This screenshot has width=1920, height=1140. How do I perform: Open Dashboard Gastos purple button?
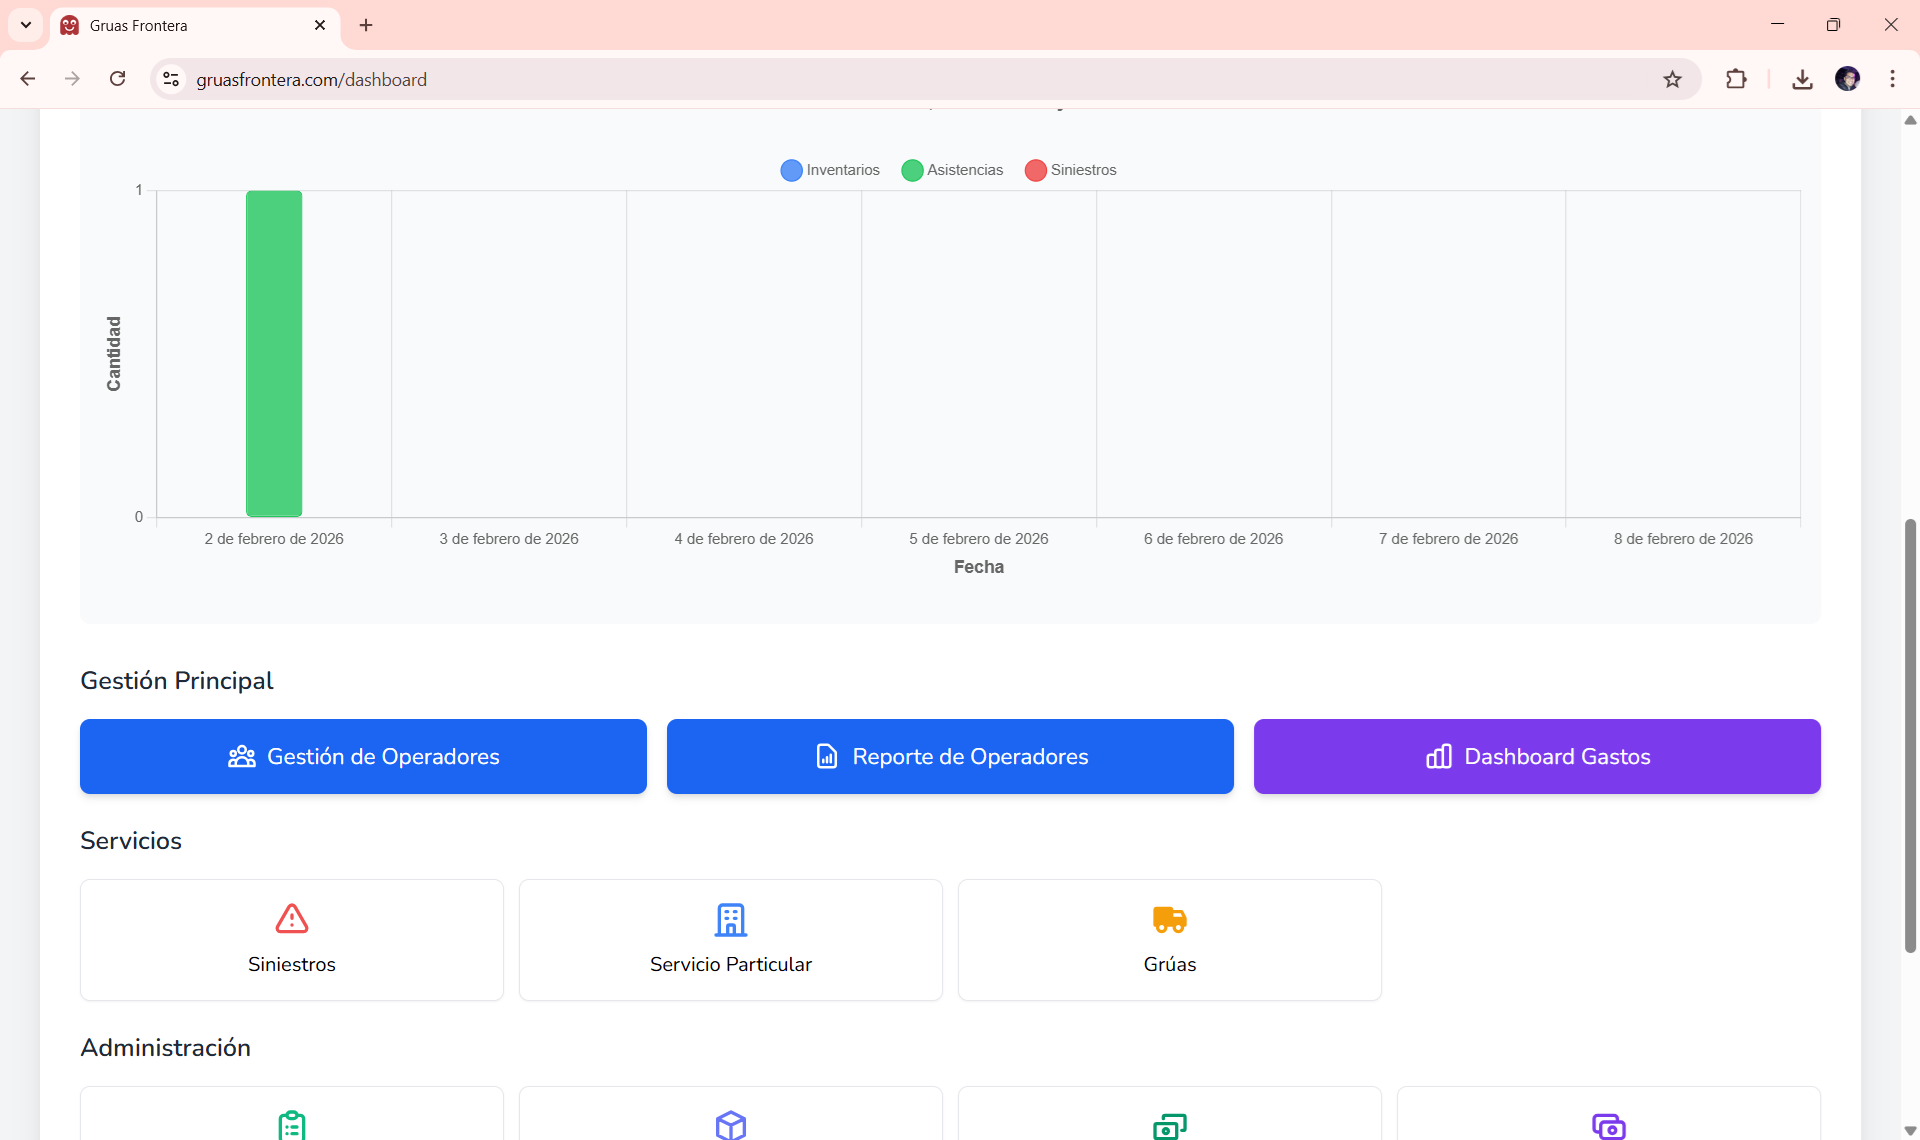[x=1536, y=756]
